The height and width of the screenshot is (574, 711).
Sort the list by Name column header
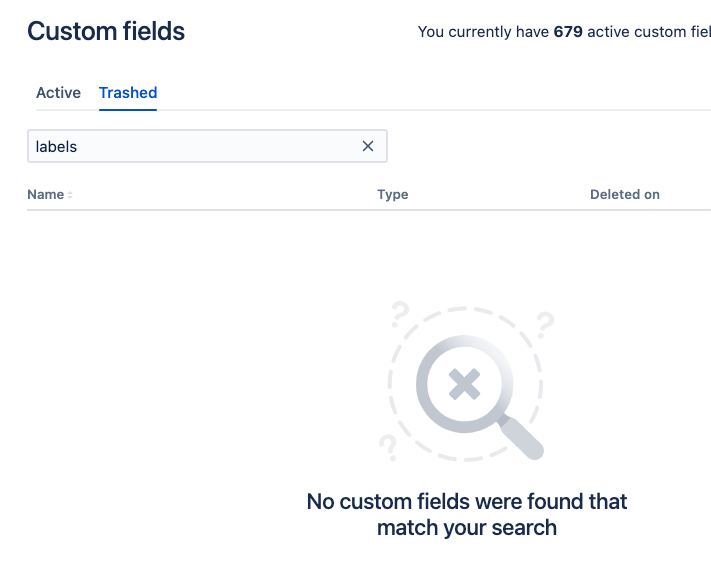(45, 195)
